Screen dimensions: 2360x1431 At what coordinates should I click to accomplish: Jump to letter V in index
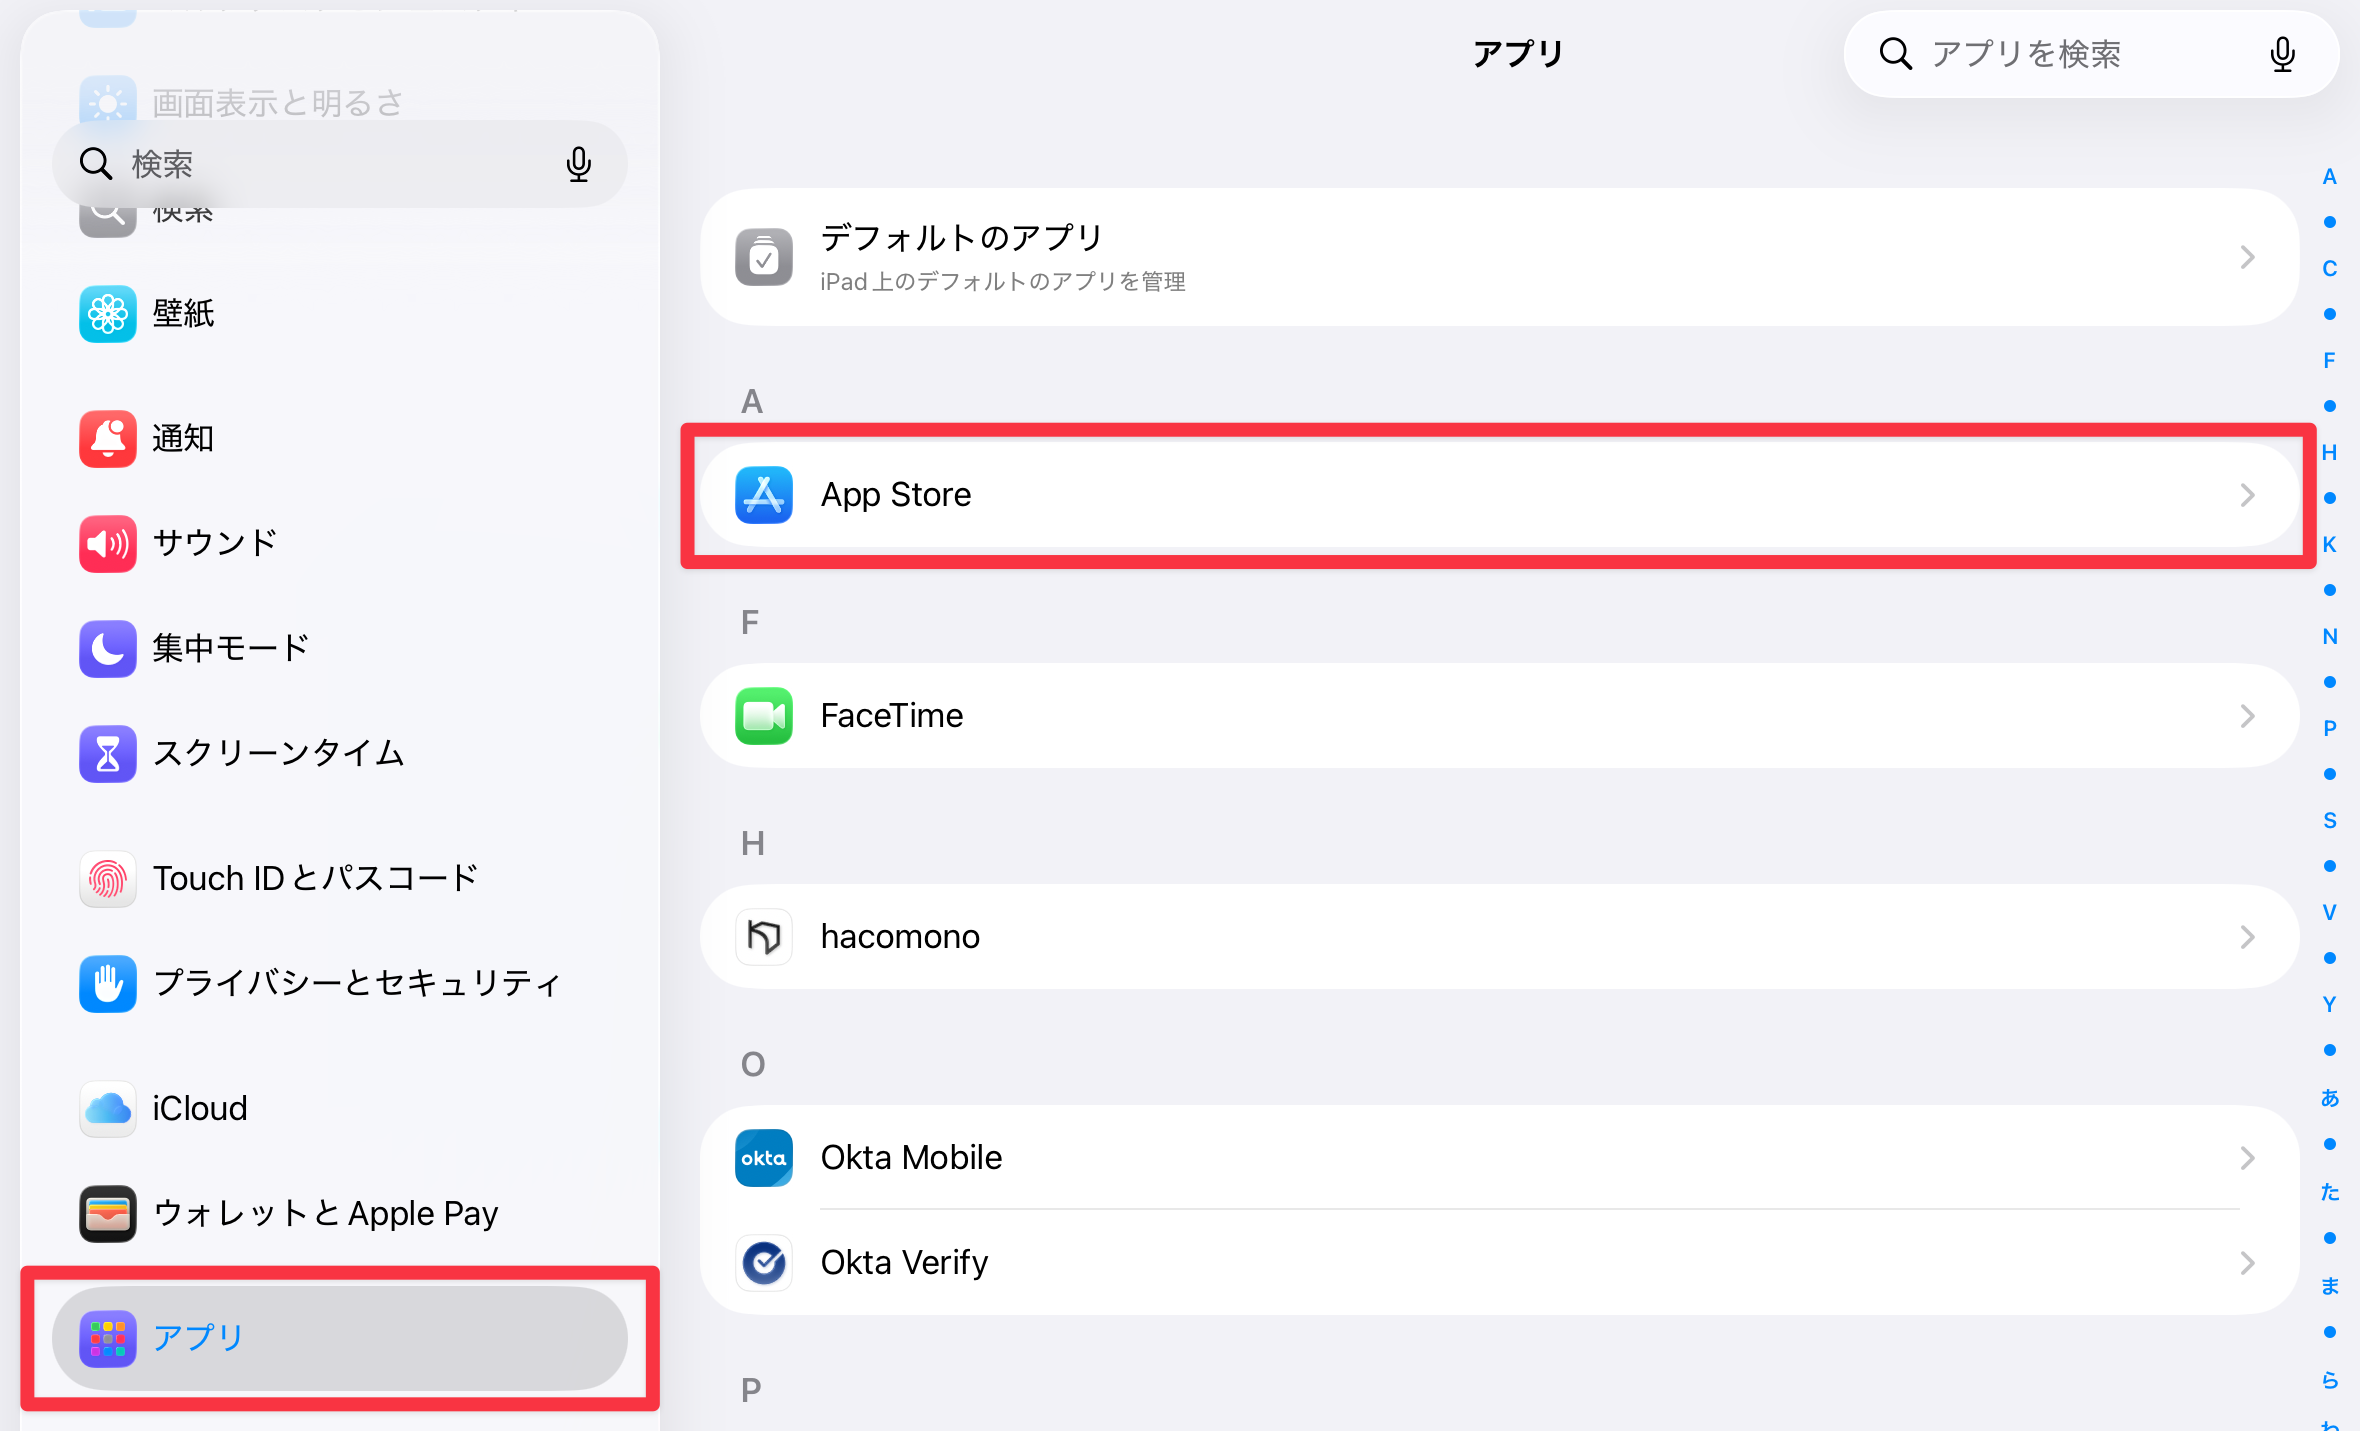(2330, 913)
